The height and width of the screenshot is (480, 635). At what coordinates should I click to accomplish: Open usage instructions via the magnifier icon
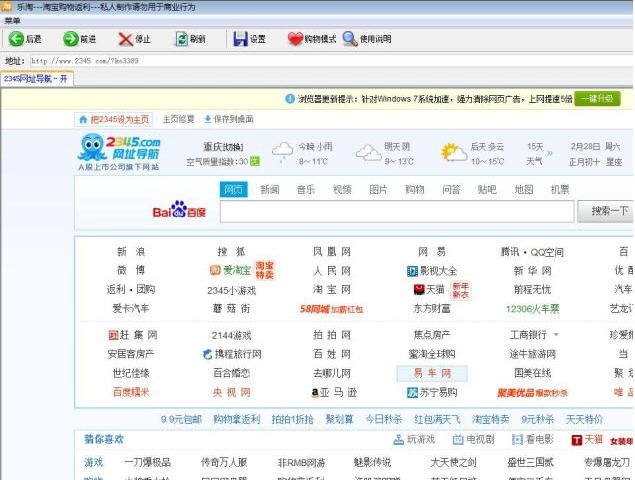click(350, 39)
